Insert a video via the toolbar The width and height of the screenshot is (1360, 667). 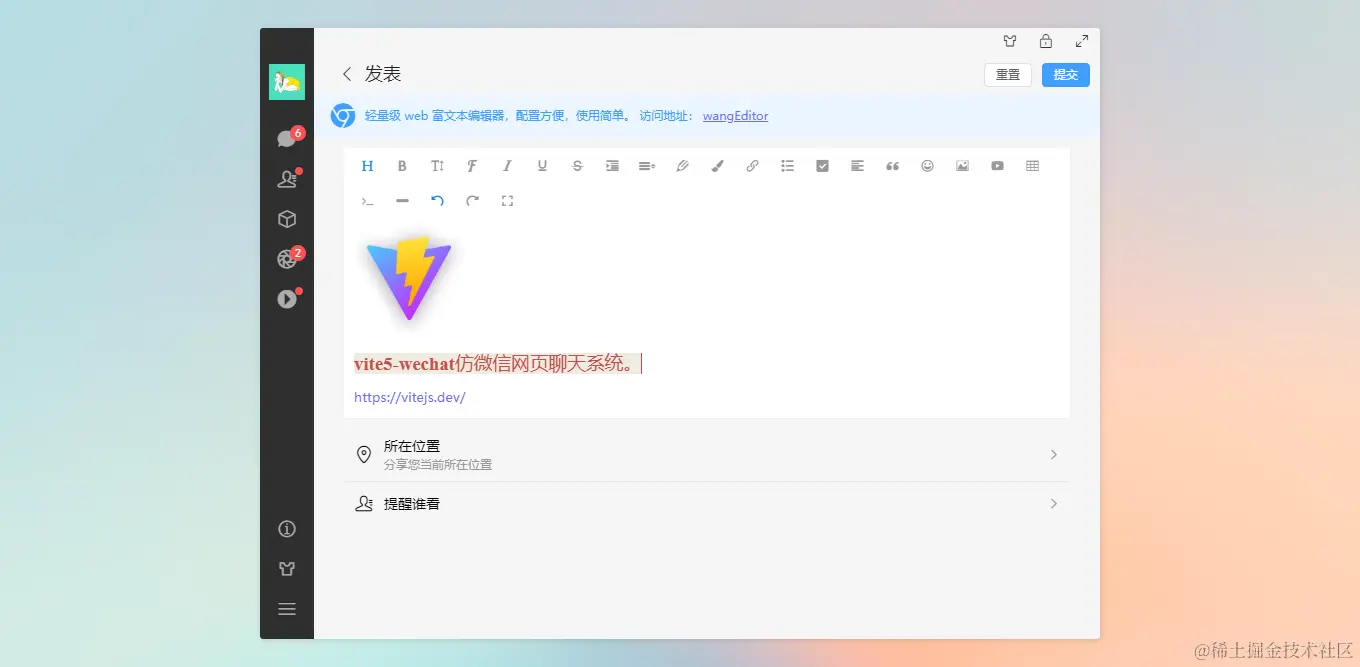click(997, 165)
